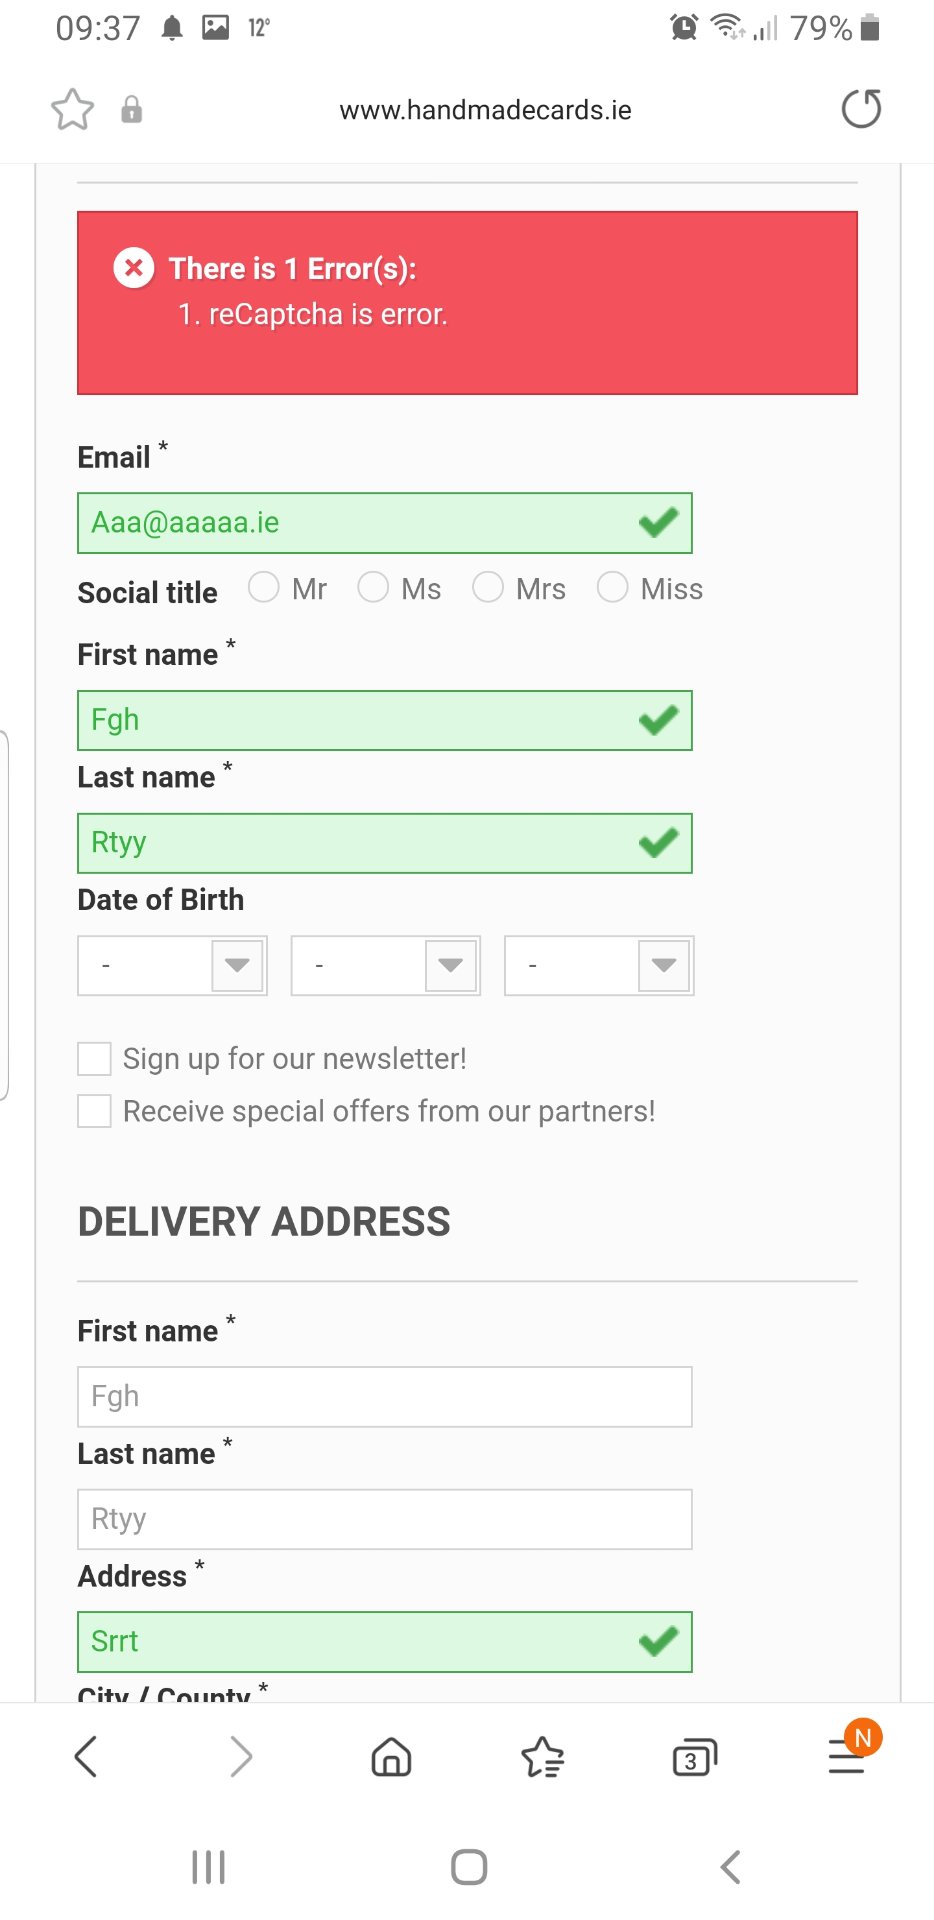Check Sign up for our newsletter
The height and width of the screenshot is (1920, 934).
95,1059
